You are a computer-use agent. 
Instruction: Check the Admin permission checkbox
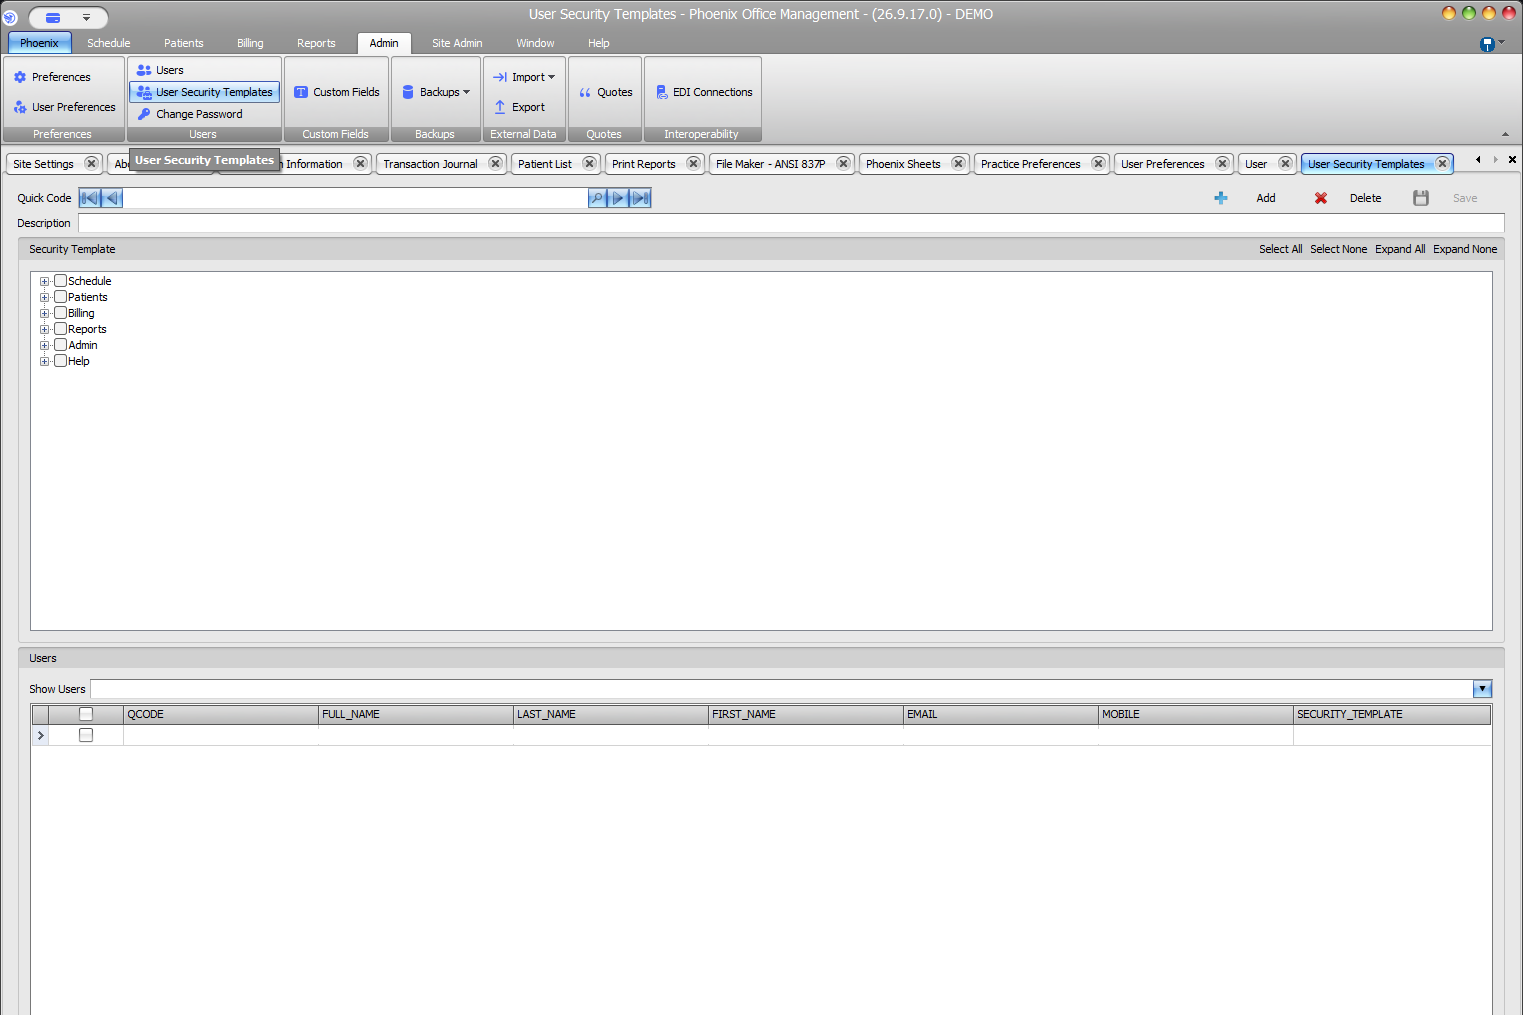[x=60, y=345]
